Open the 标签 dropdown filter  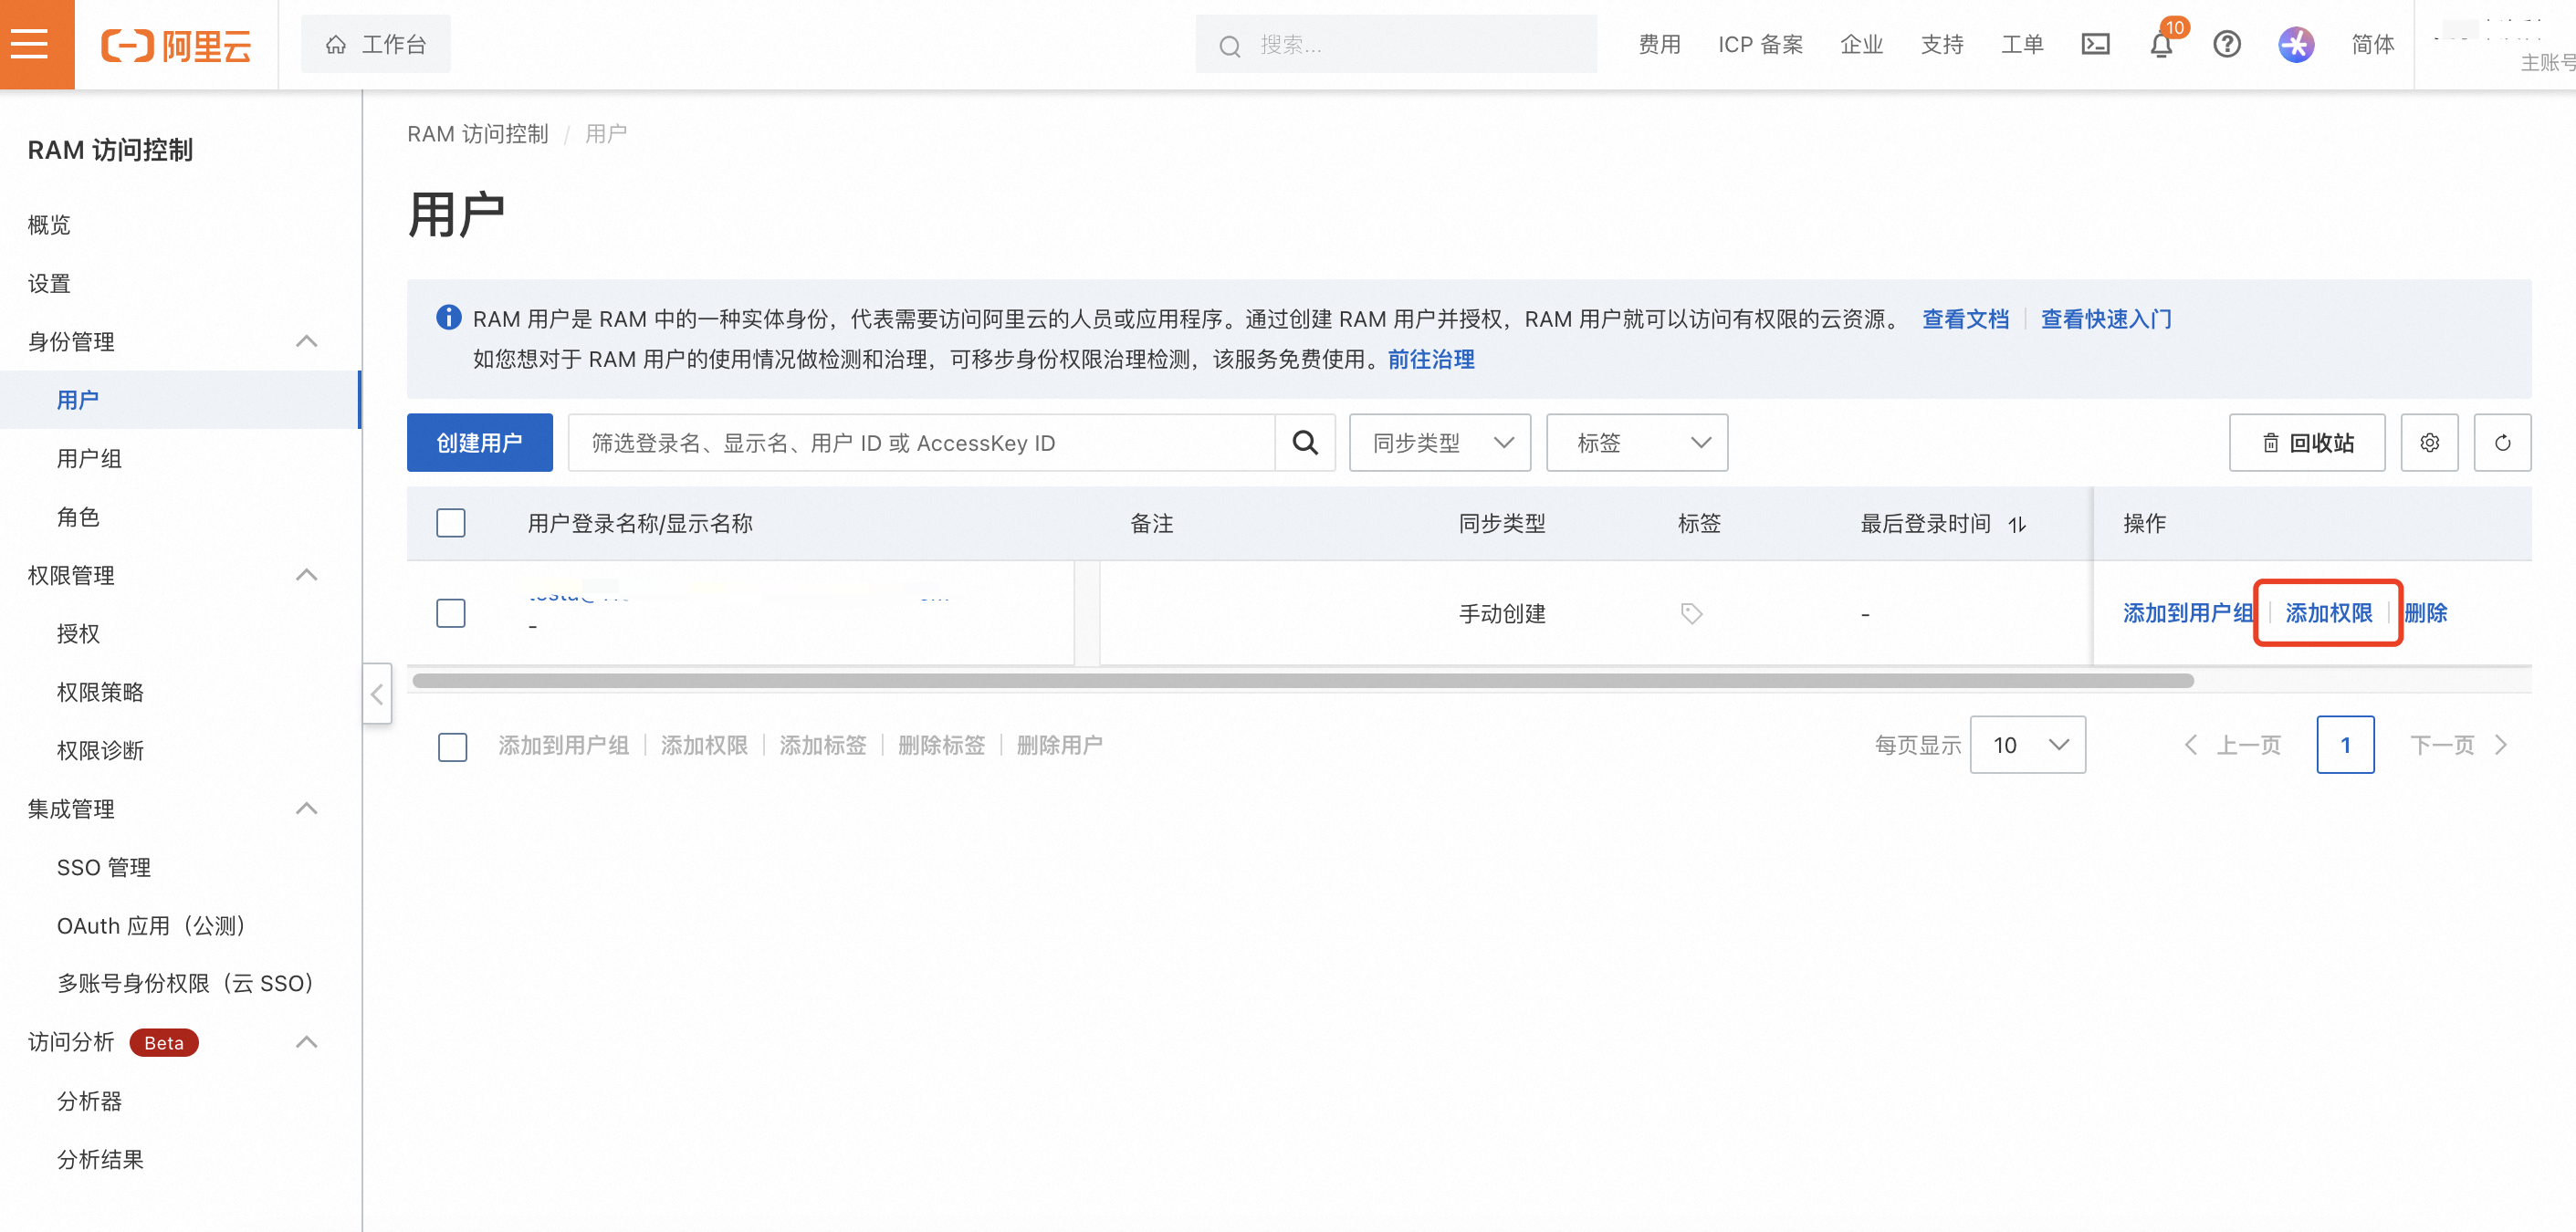coord(1636,443)
